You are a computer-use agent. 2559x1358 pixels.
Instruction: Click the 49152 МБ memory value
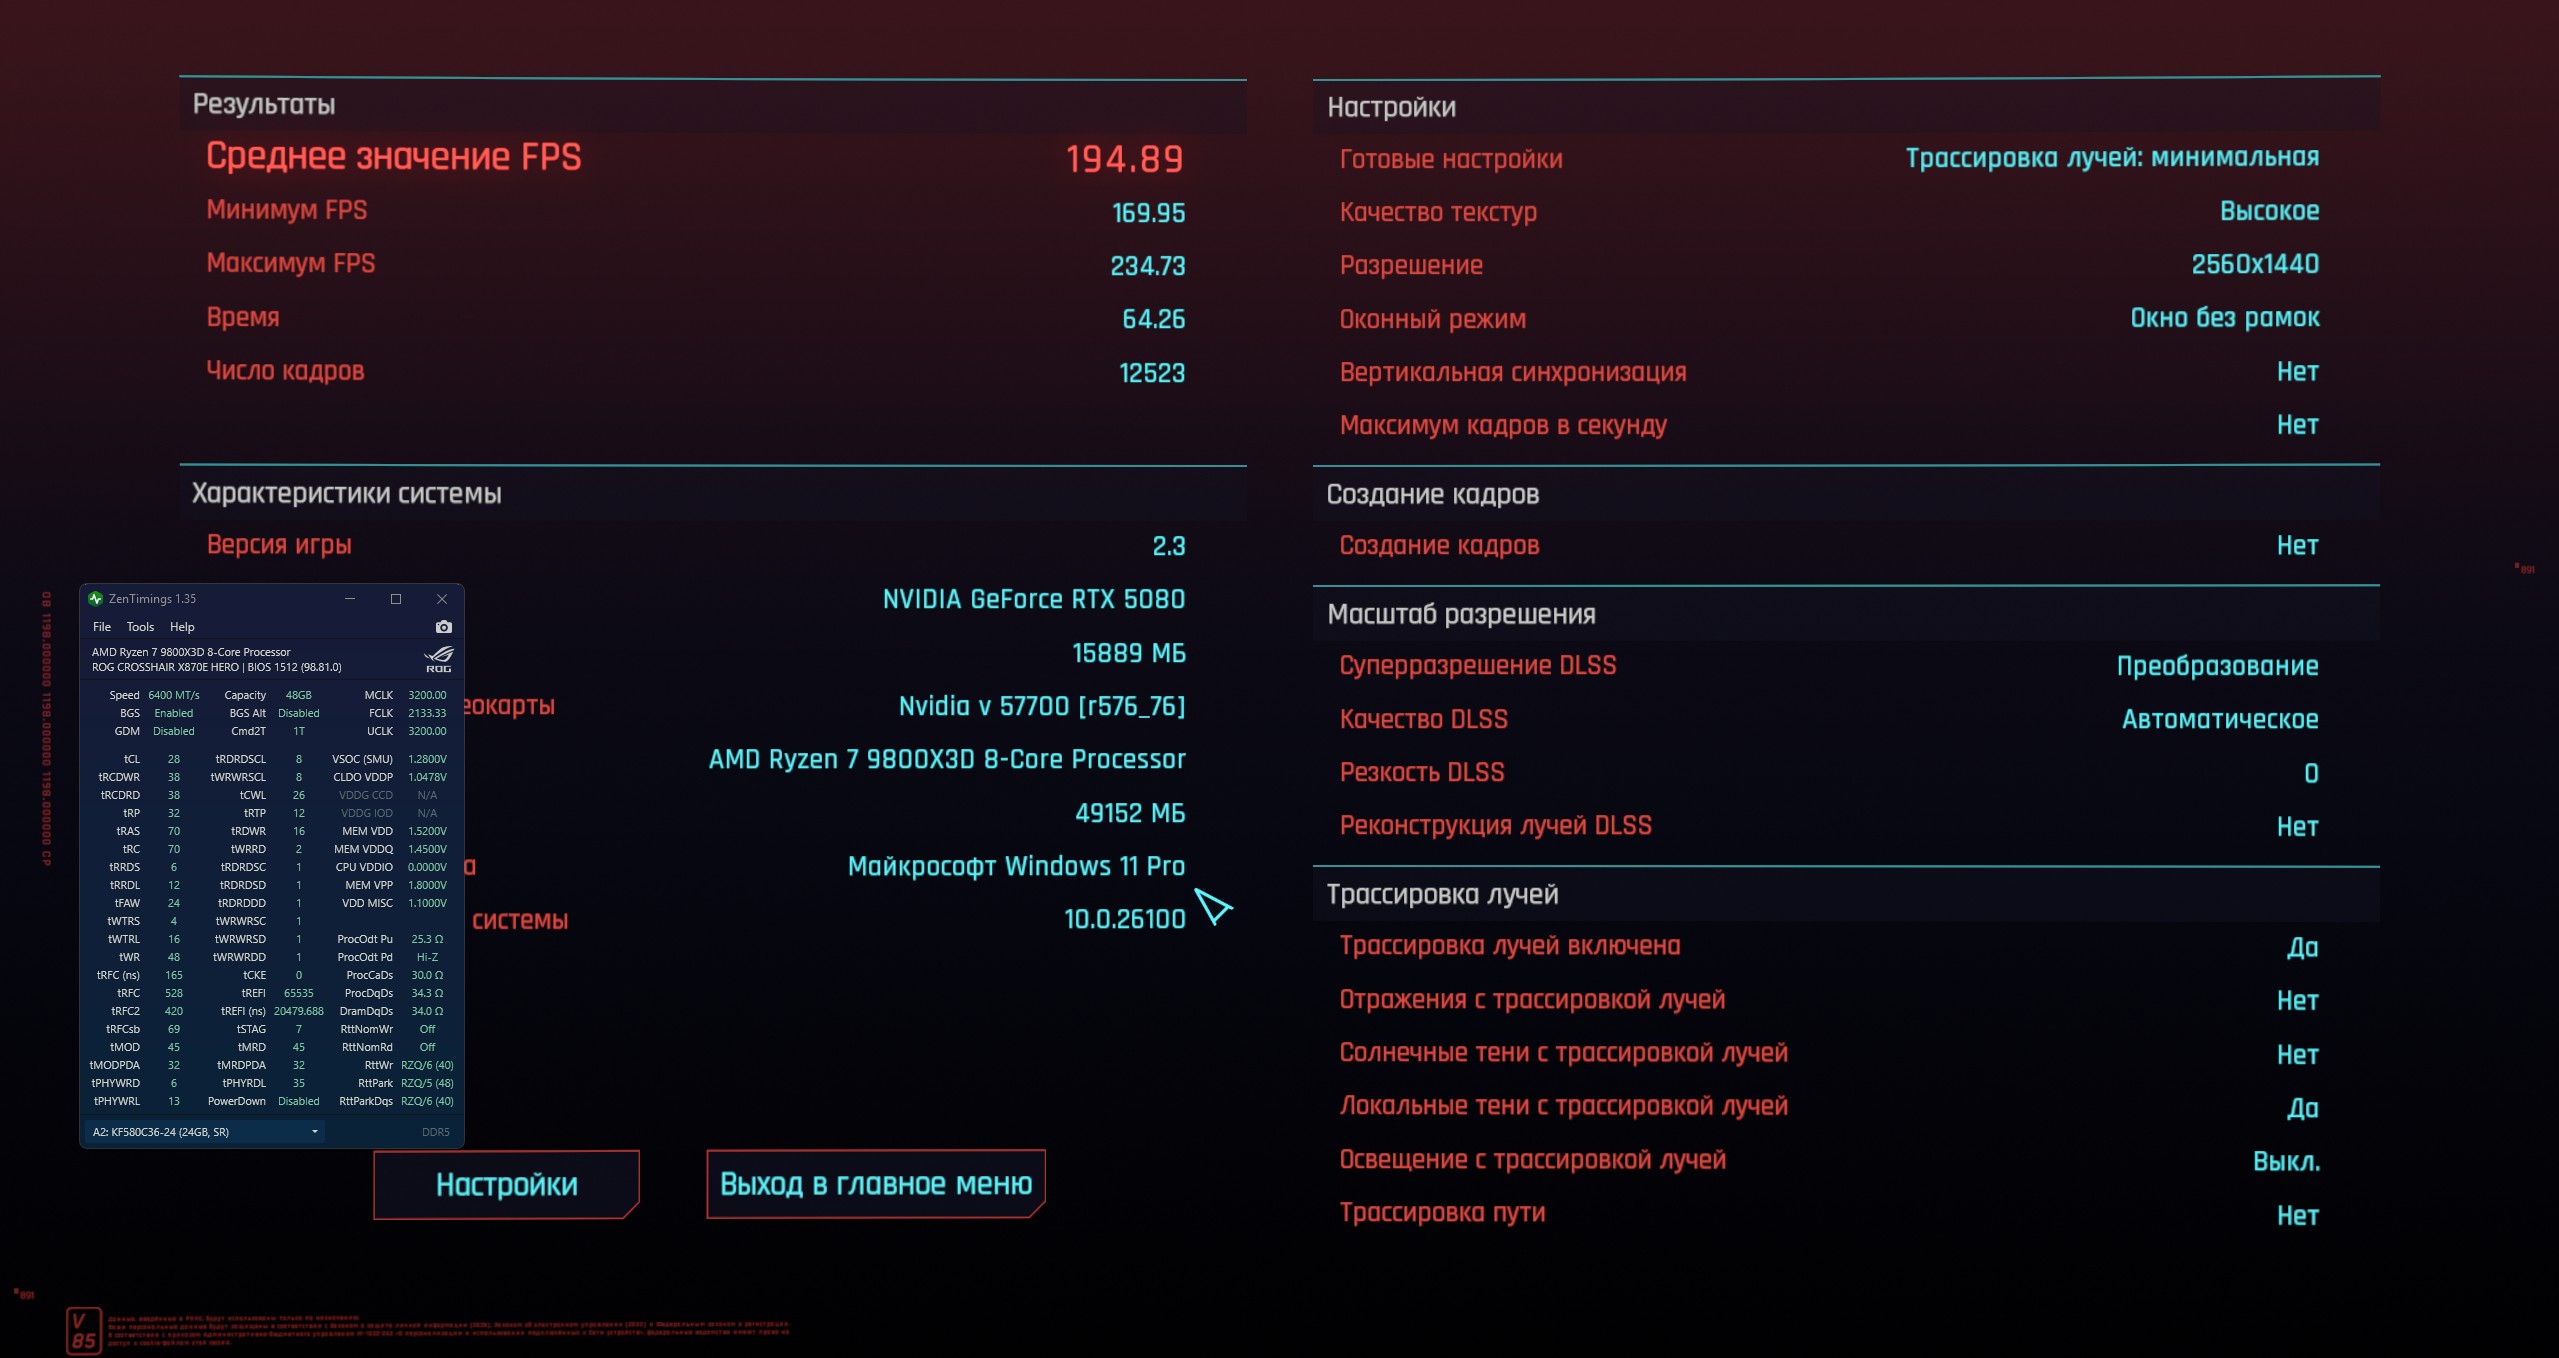(x=1130, y=813)
